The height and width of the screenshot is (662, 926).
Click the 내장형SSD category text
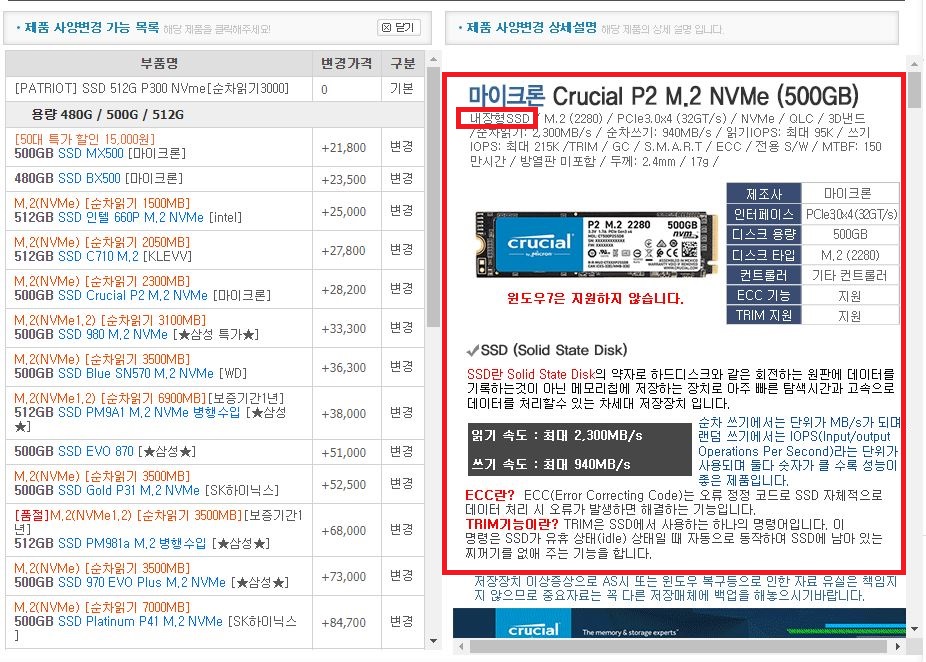[500, 119]
